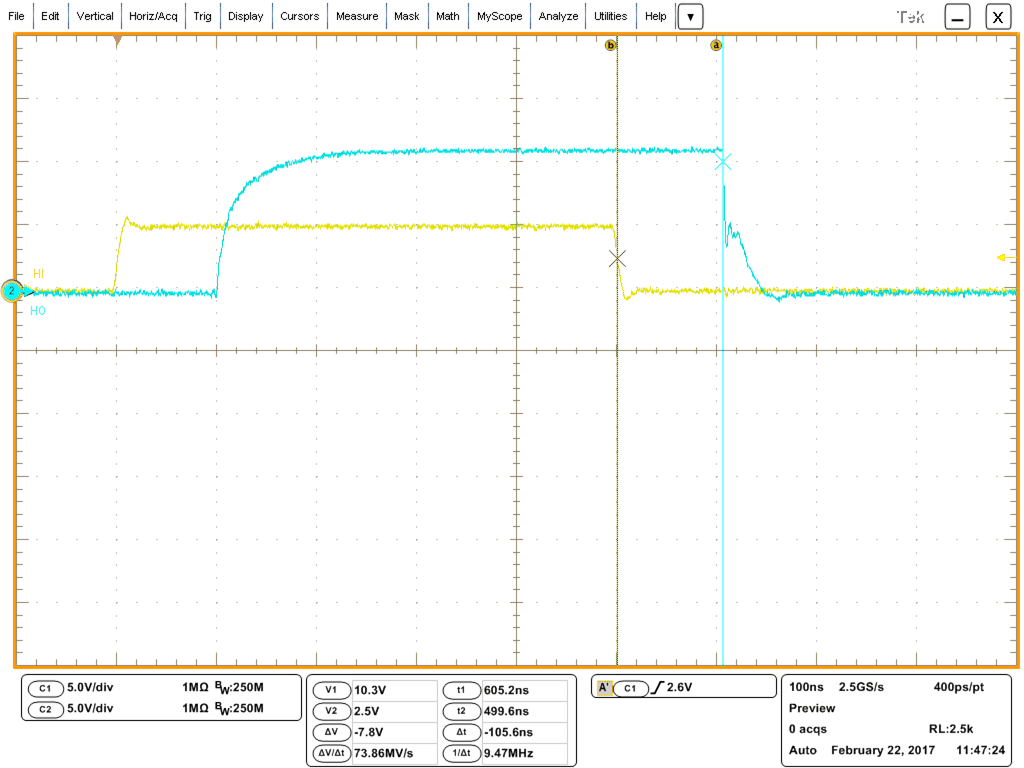Image resolution: width=1024 pixels, height=768 pixels.
Task: Open the MyScope menu
Action: (499, 16)
